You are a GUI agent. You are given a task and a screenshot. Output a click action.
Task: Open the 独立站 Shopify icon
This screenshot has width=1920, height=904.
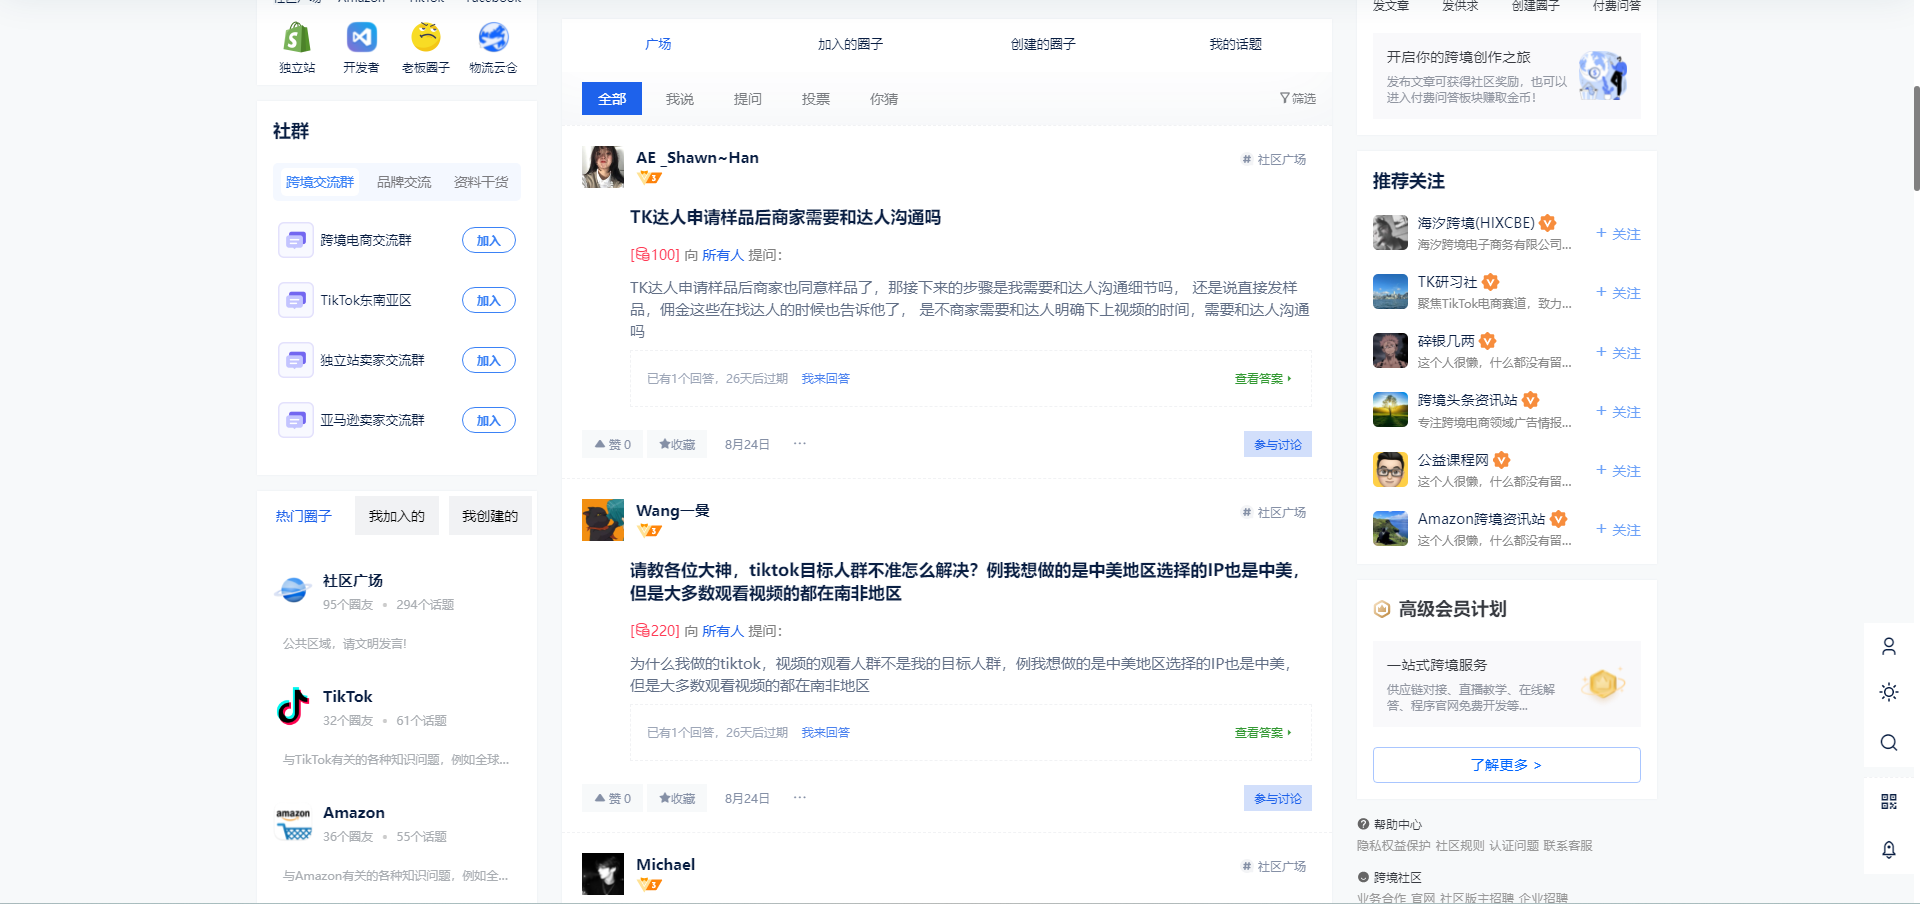(297, 37)
